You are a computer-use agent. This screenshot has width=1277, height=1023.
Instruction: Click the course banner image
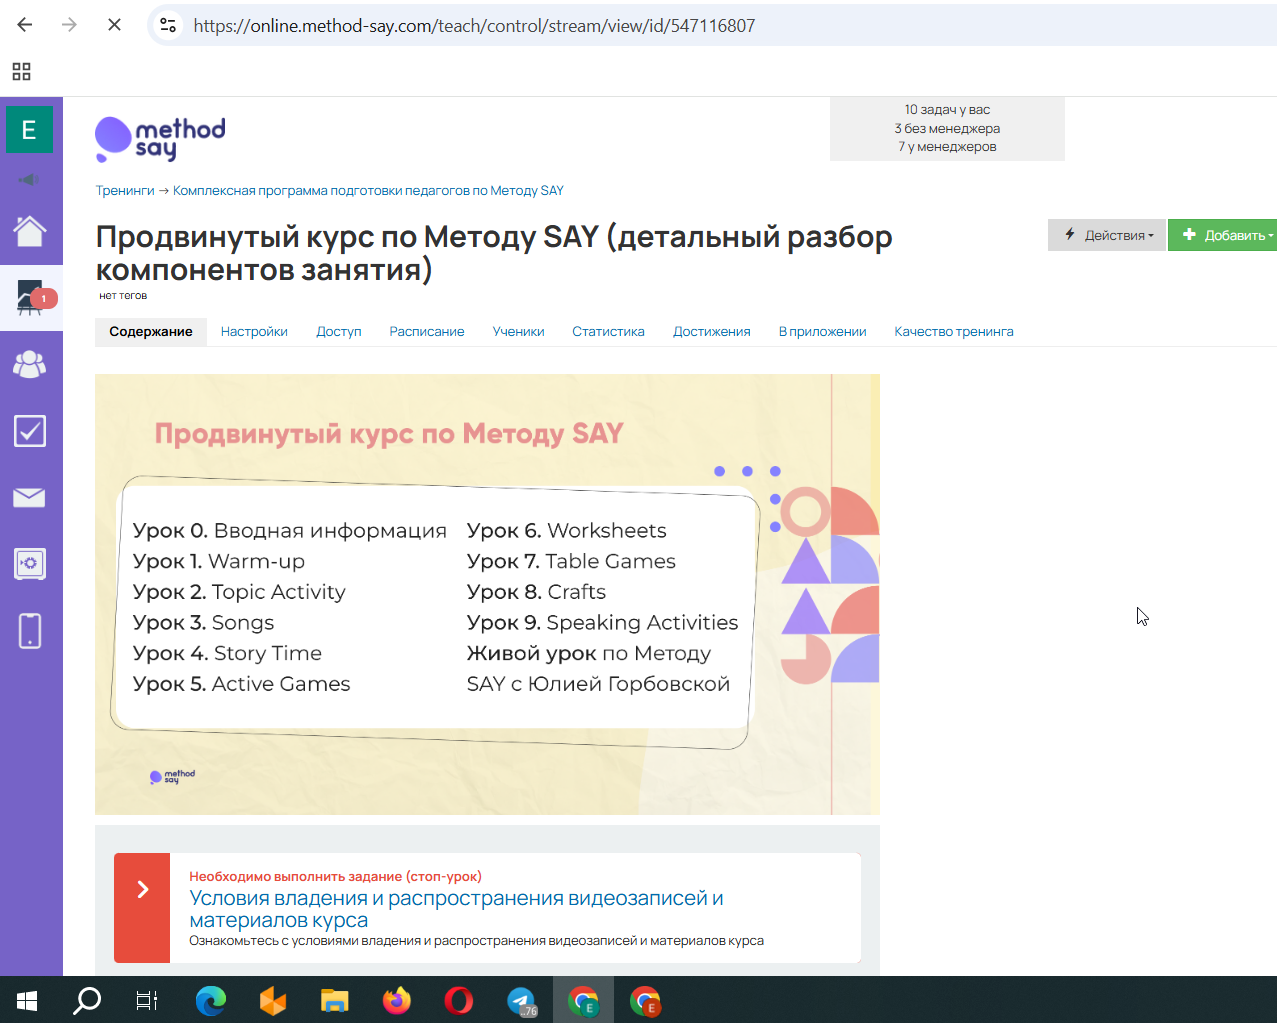[487, 594]
